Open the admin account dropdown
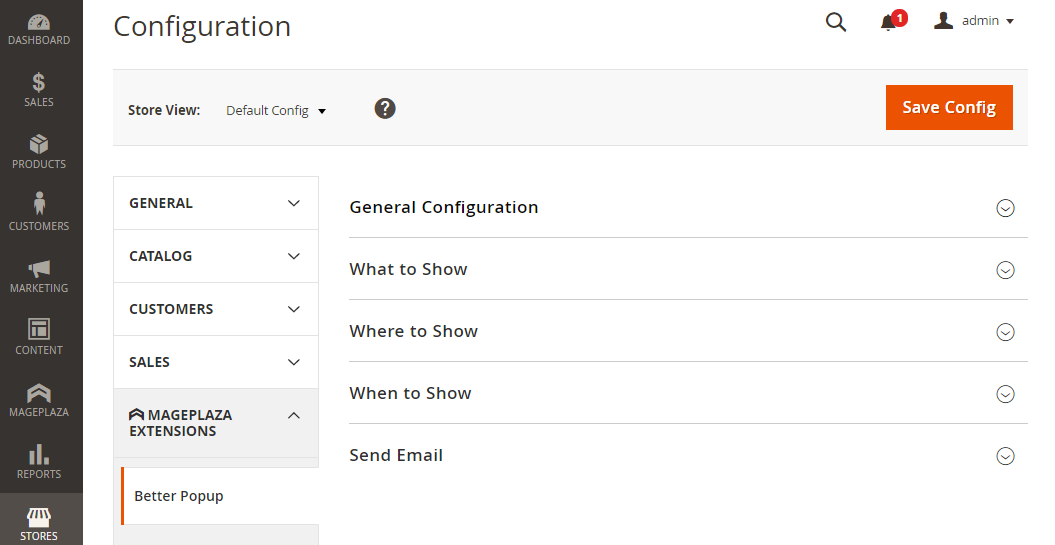1055x545 pixels. (x=974, y=21)
